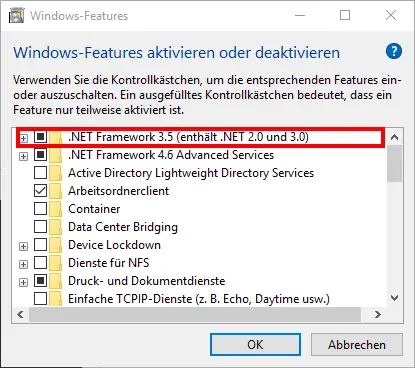Expand Druck- und Dokumentdienste node
415x368 pixels.
(x=23, y=282)
